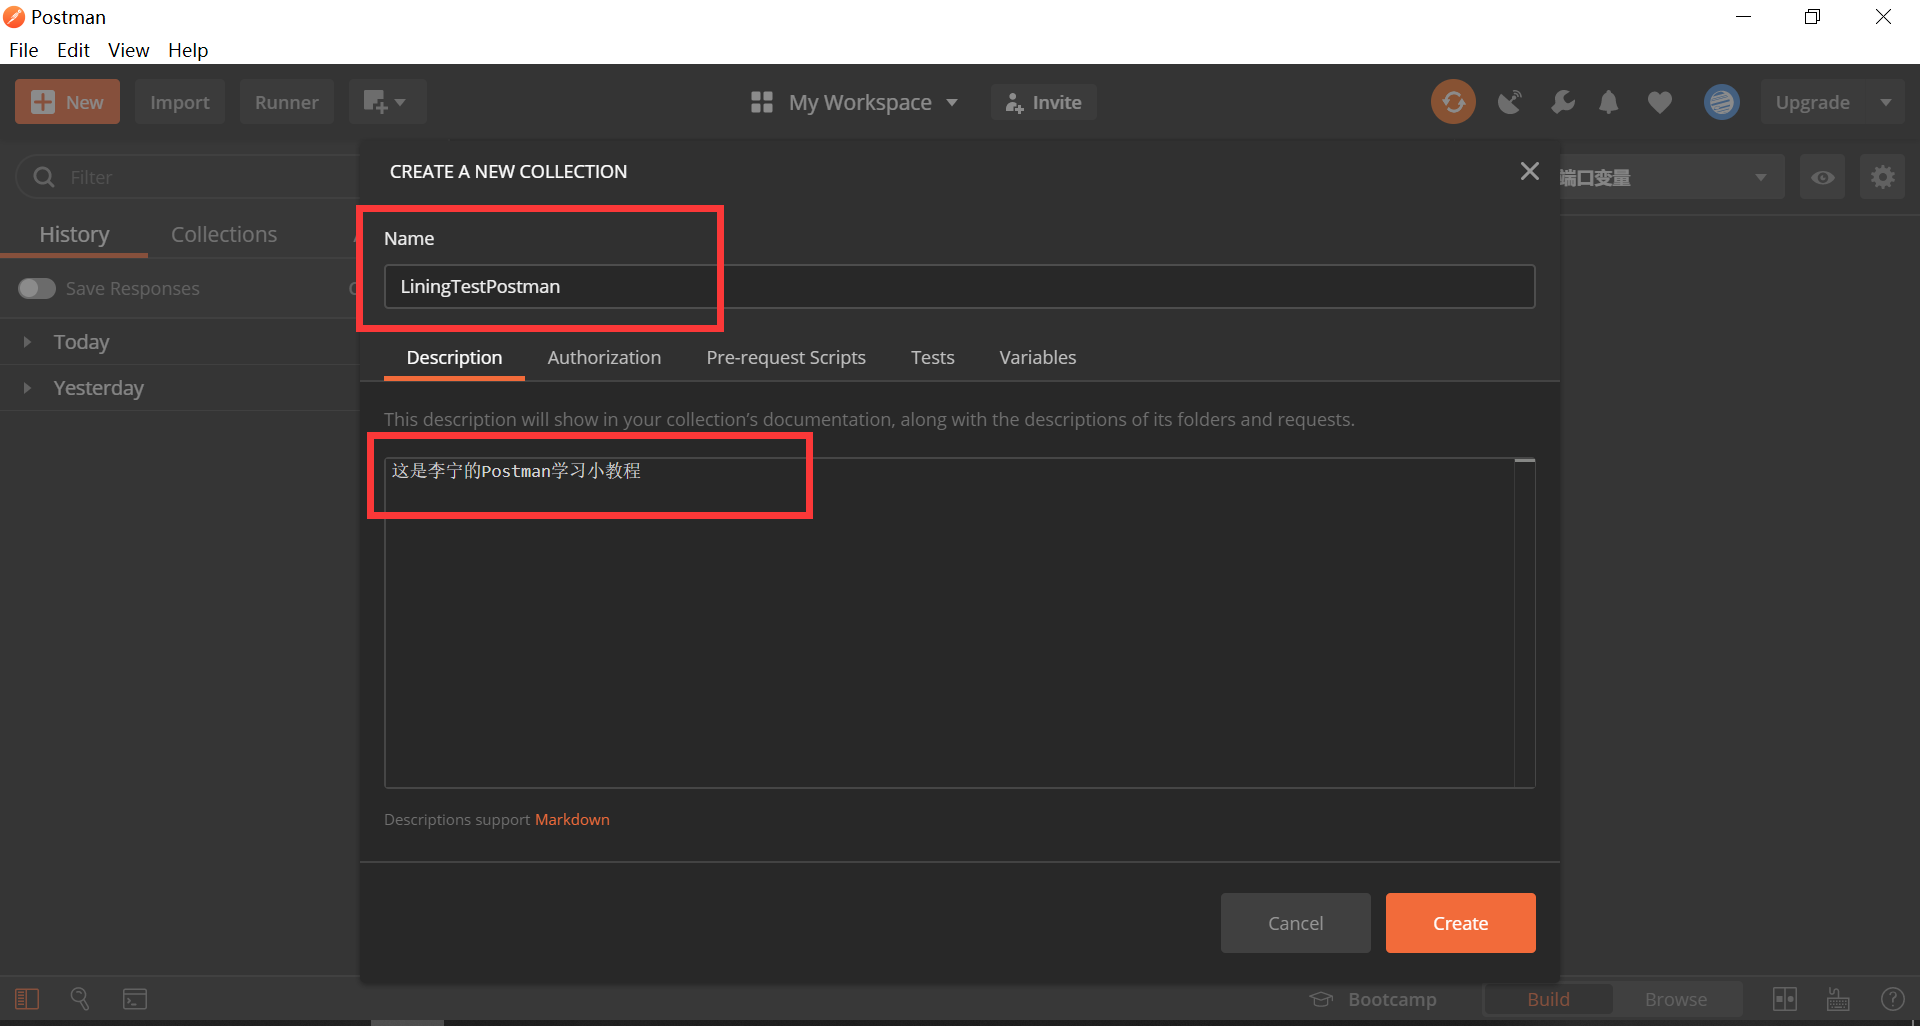Switch to Browse mode
1920x1026 pixels.
[x=1676, y=999]
